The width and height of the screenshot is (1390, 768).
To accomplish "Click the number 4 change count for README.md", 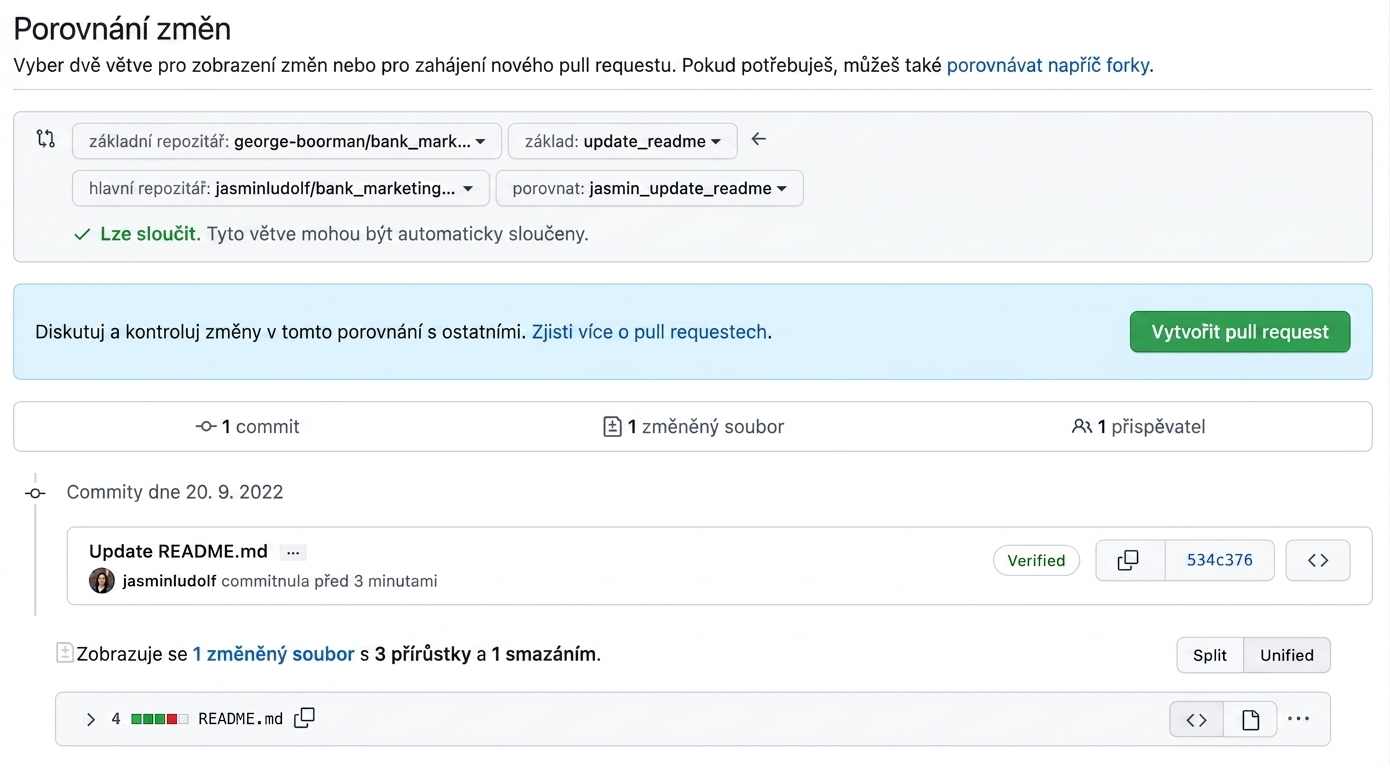I will [116, 719].
